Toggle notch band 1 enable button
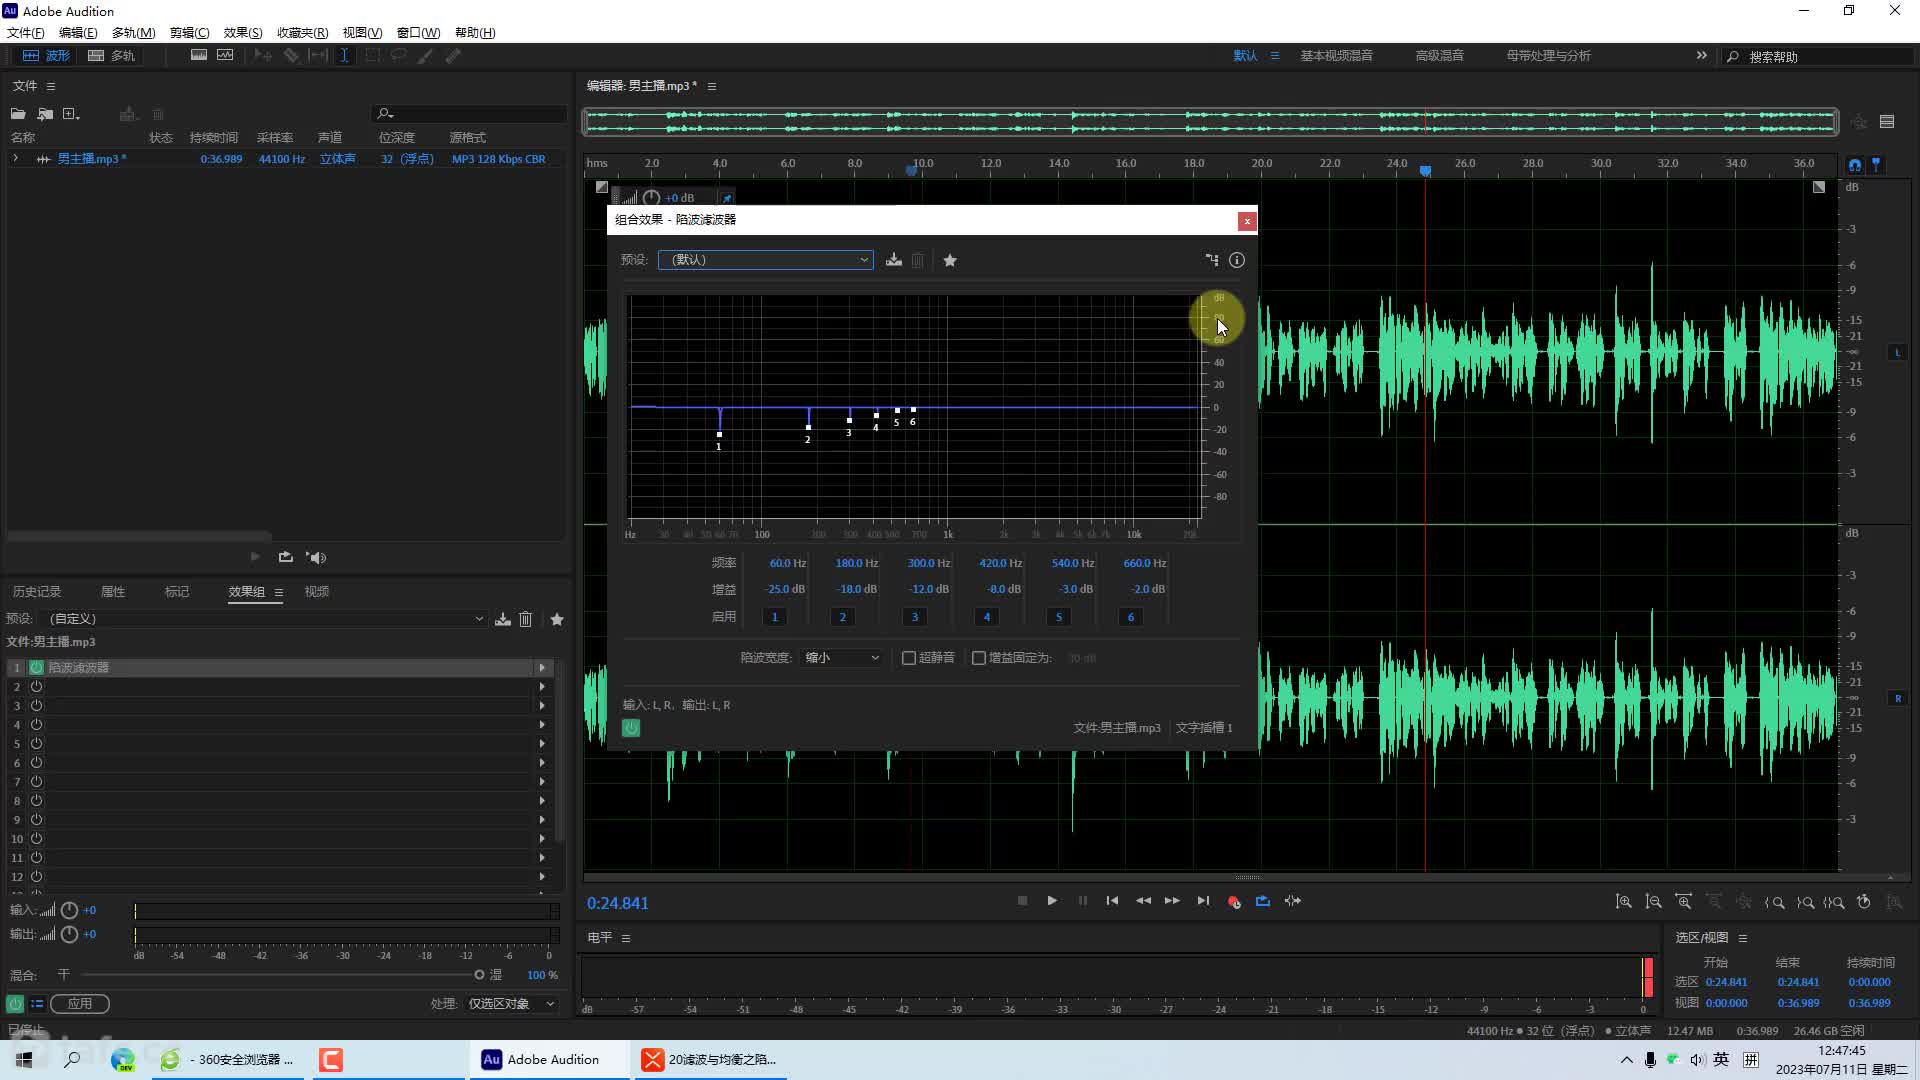Viewport: 1920px width, 1080px height. (775, 617)
